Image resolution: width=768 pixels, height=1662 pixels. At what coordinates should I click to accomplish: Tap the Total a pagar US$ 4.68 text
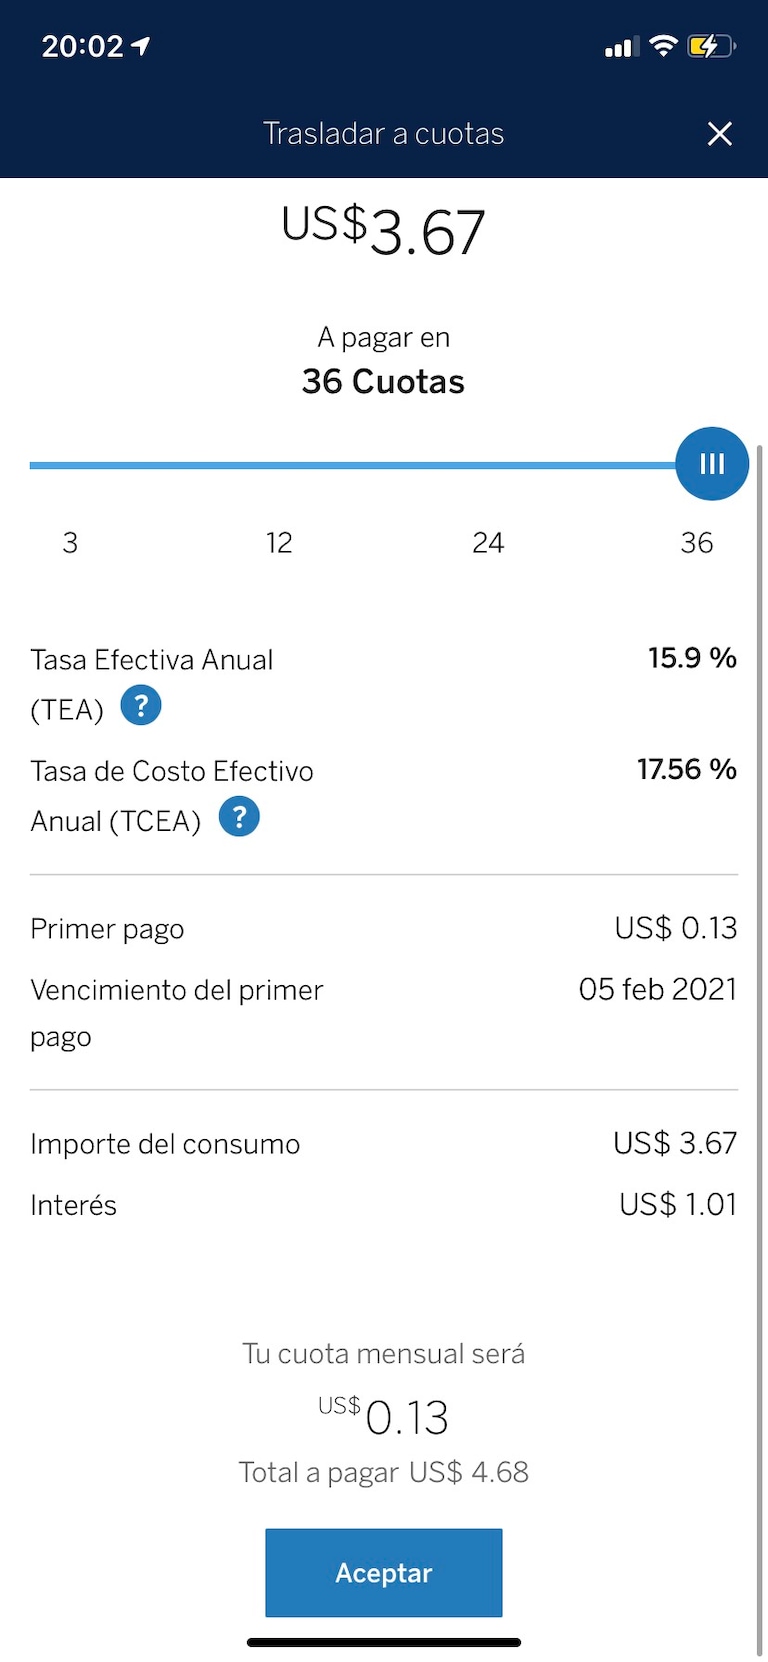coord(383,1472)
